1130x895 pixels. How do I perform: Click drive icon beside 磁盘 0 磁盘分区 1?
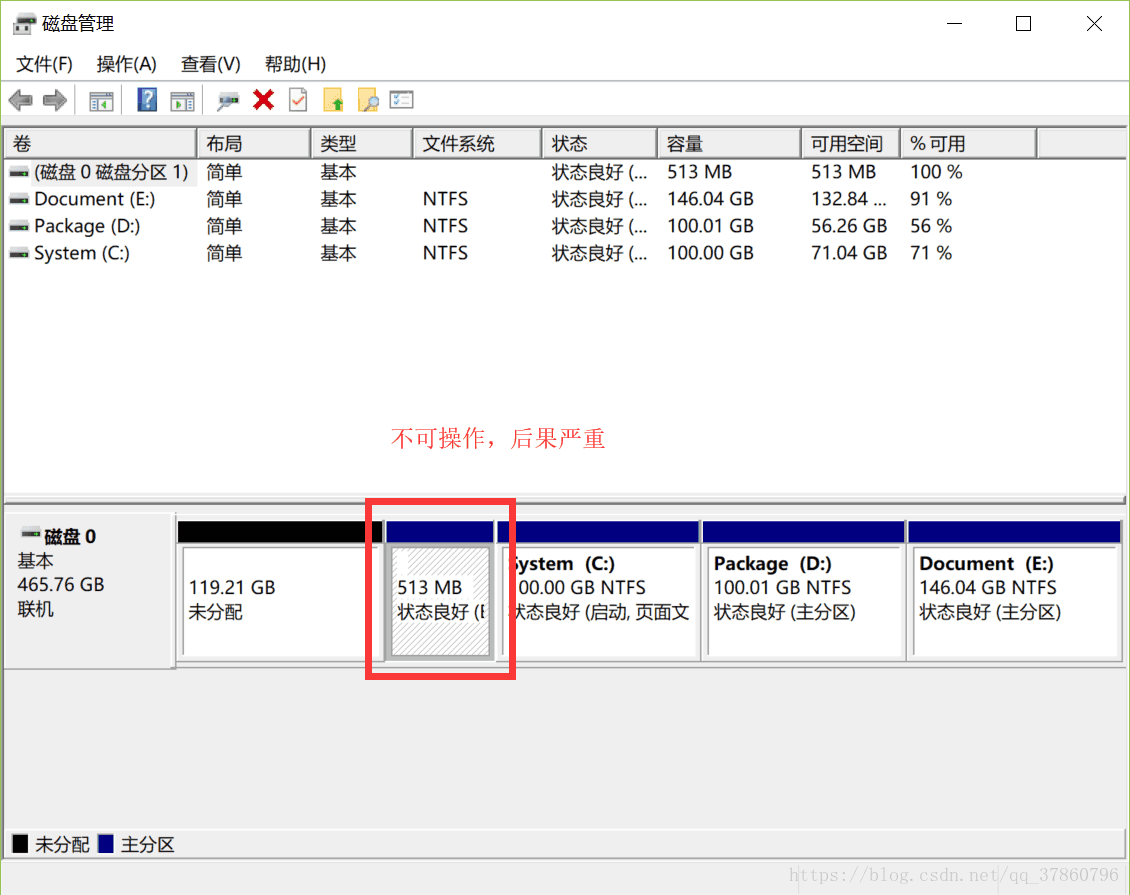pyautogui.click(x=19, y=172)
